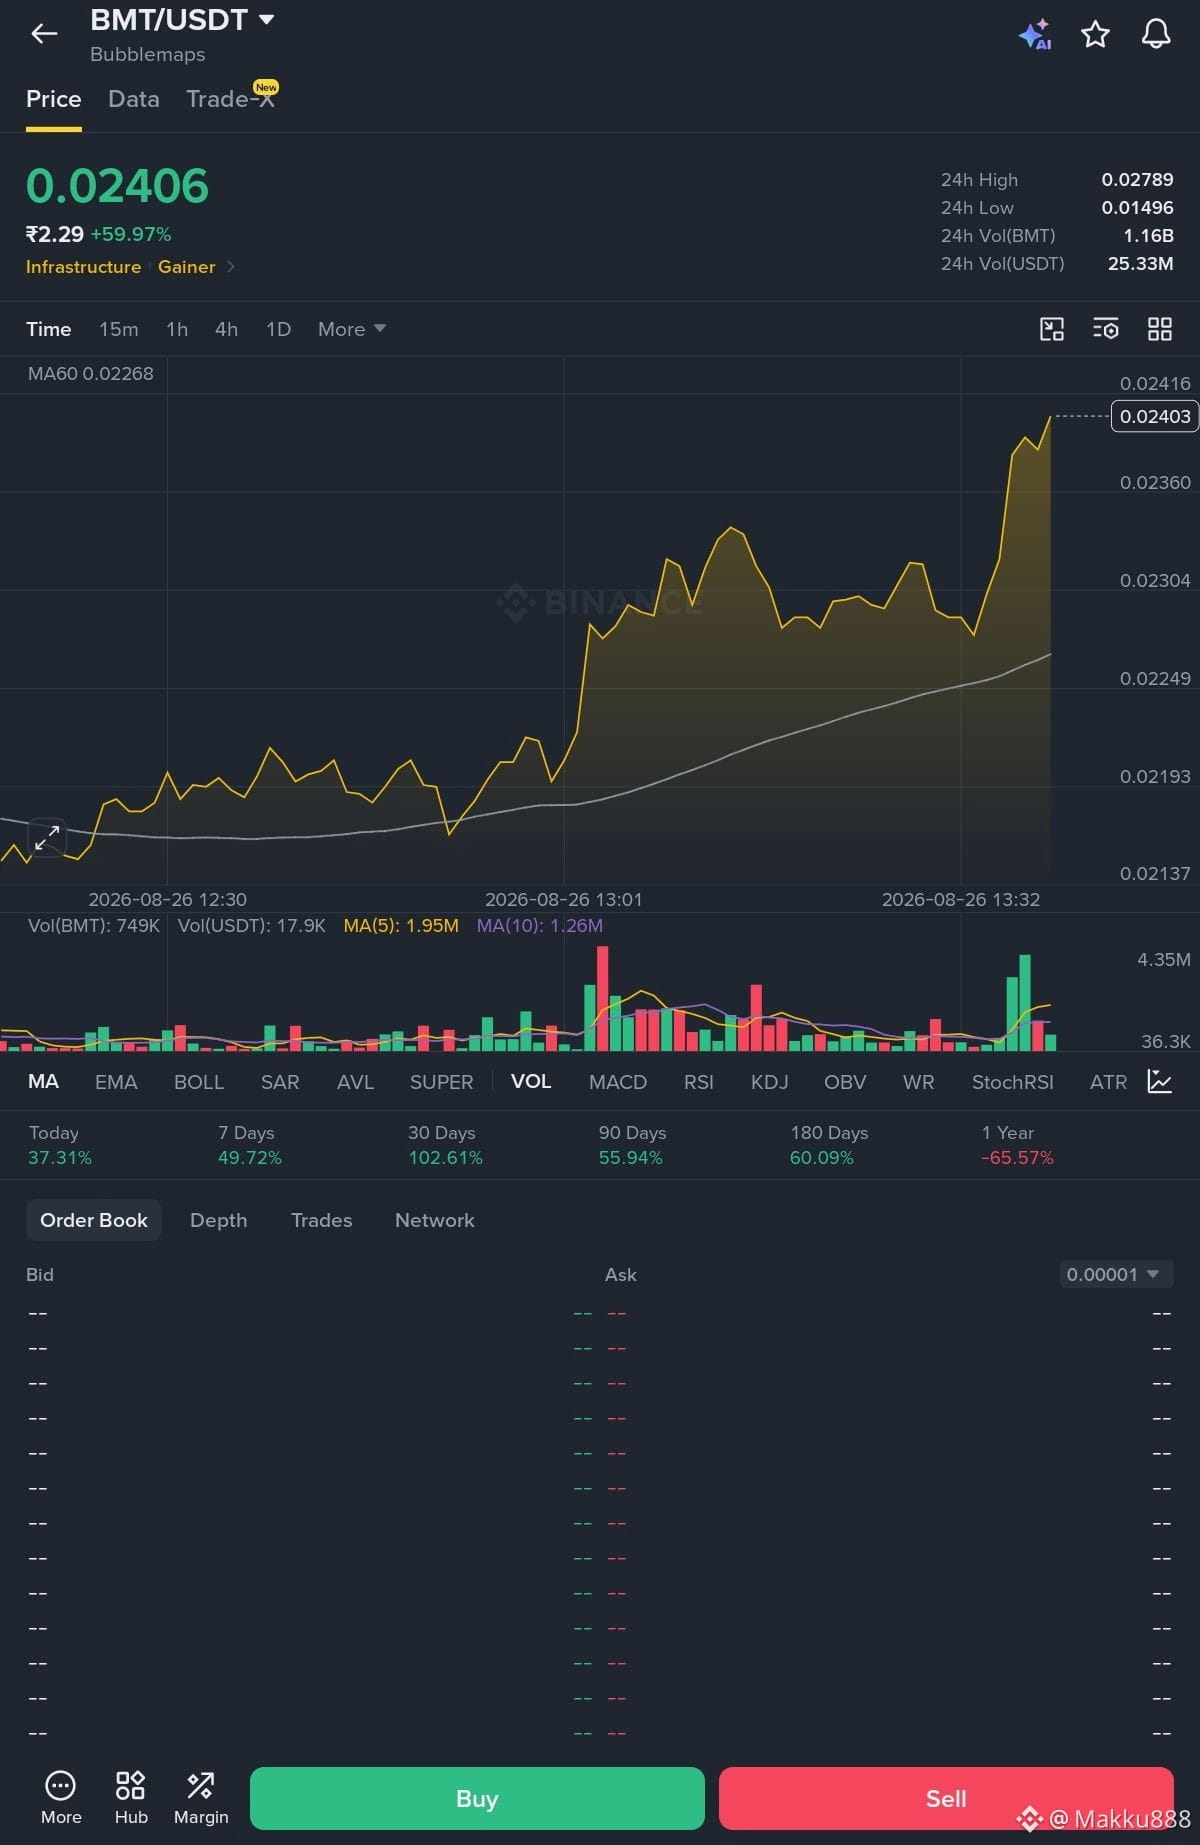Tap the 90 Days 55.94% performance
Image resolution: width=1200 pixels, height=1845 pixels.
click(632, 1145)
